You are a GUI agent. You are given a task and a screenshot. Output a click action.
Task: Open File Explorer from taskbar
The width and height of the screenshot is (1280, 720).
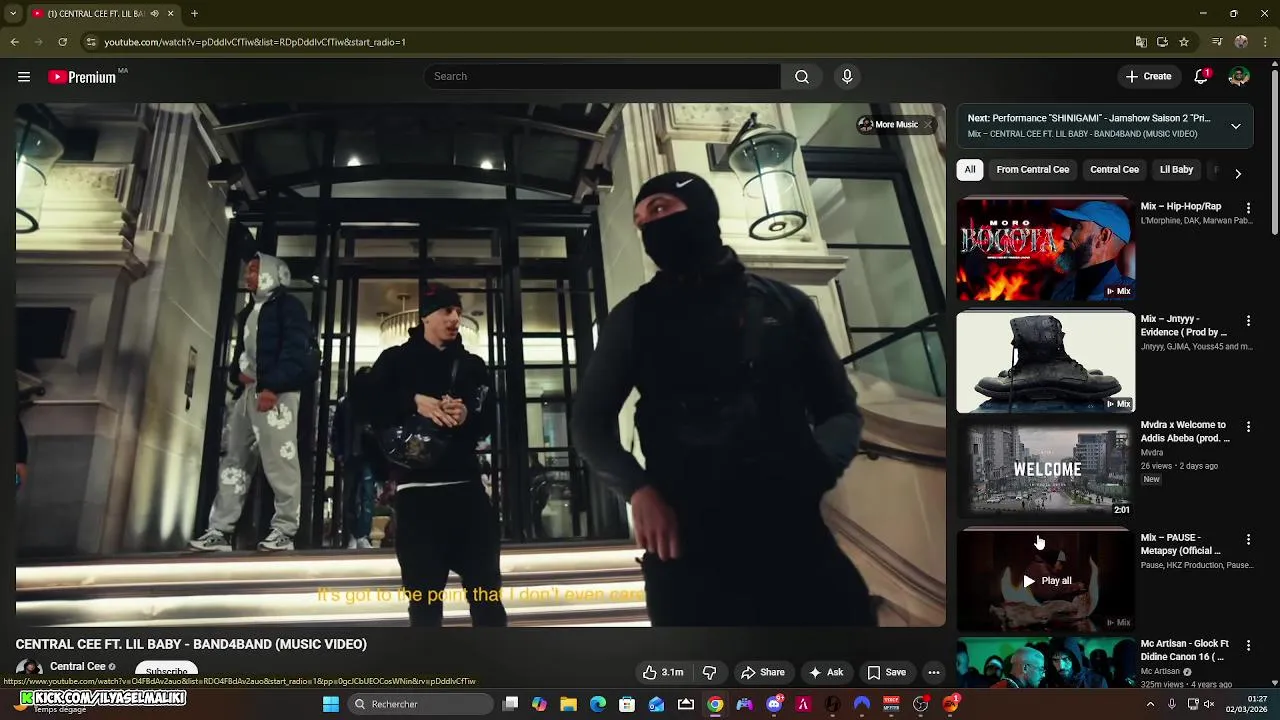click(568, 705)
